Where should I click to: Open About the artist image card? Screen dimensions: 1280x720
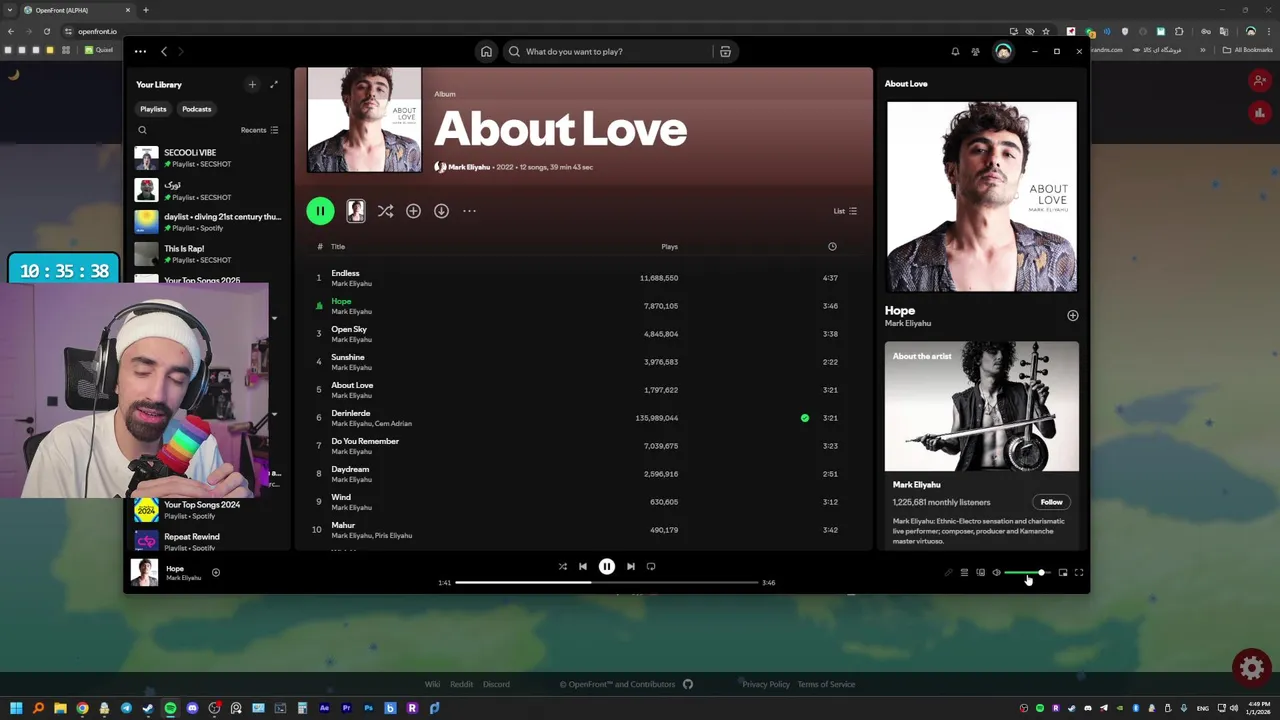(982, 407)
